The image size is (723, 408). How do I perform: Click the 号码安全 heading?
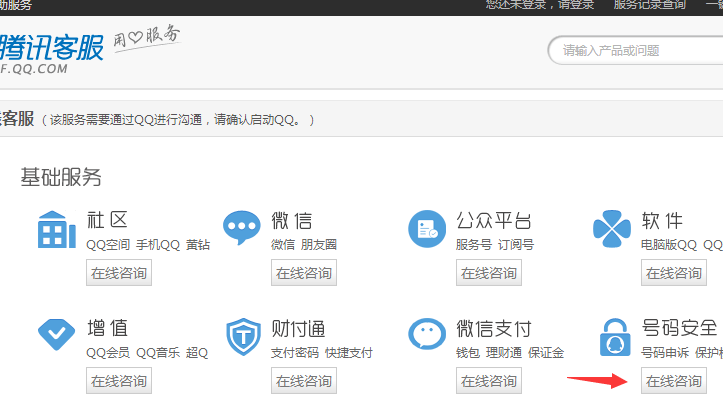[679, 328]
